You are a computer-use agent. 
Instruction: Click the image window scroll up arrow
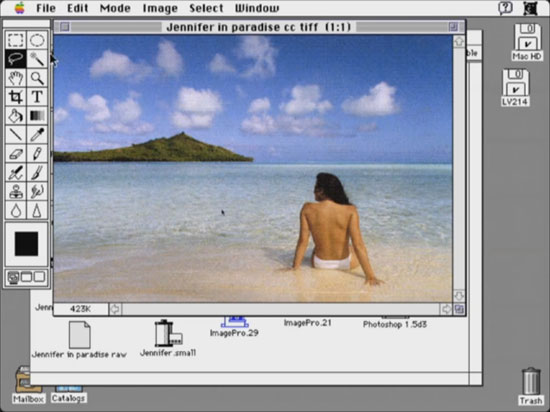[x=459, y=42]
